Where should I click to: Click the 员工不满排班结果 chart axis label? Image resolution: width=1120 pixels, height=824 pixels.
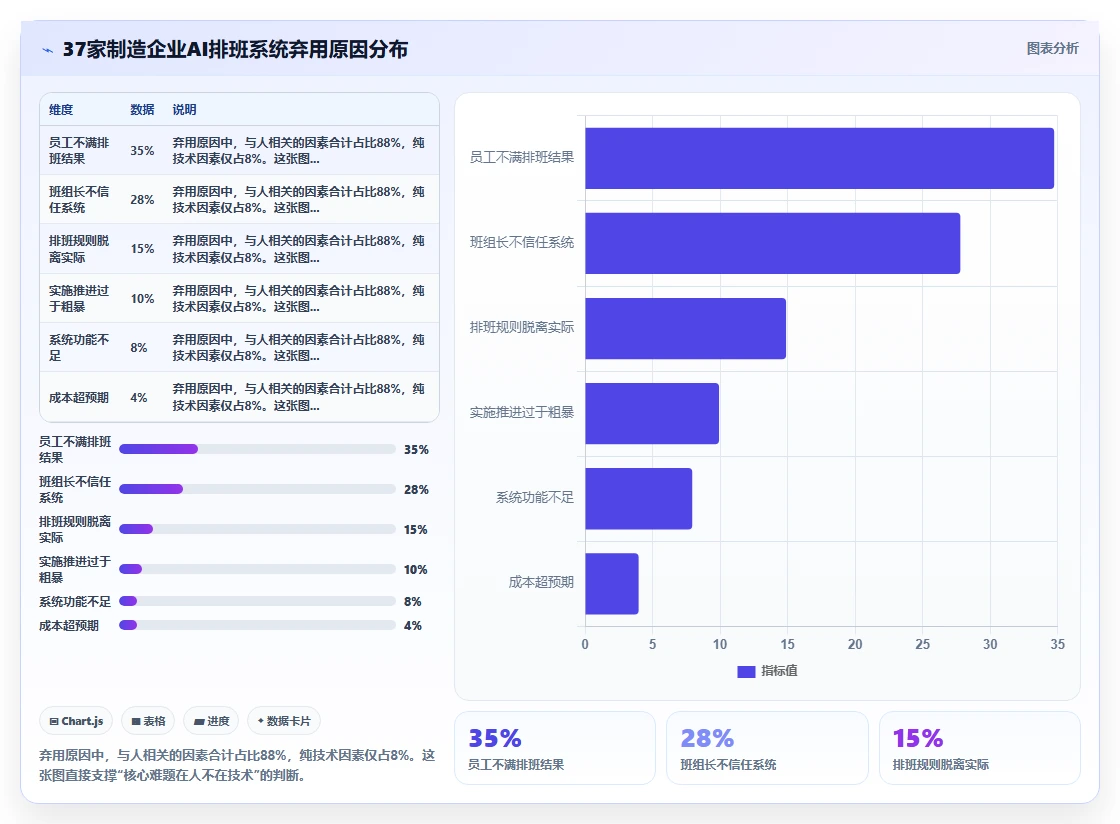[x=521, y=158]
